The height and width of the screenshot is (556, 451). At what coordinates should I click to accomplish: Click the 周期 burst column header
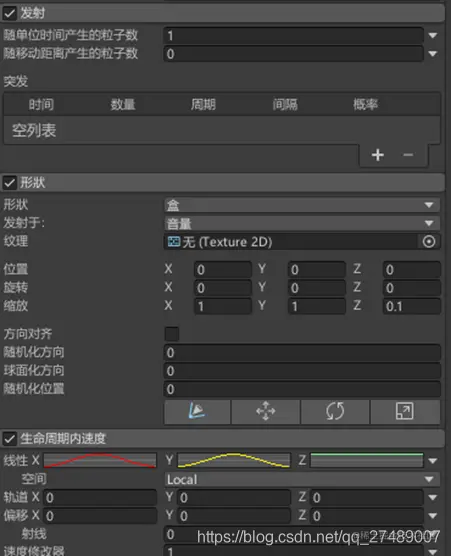[x=203, y=105]
